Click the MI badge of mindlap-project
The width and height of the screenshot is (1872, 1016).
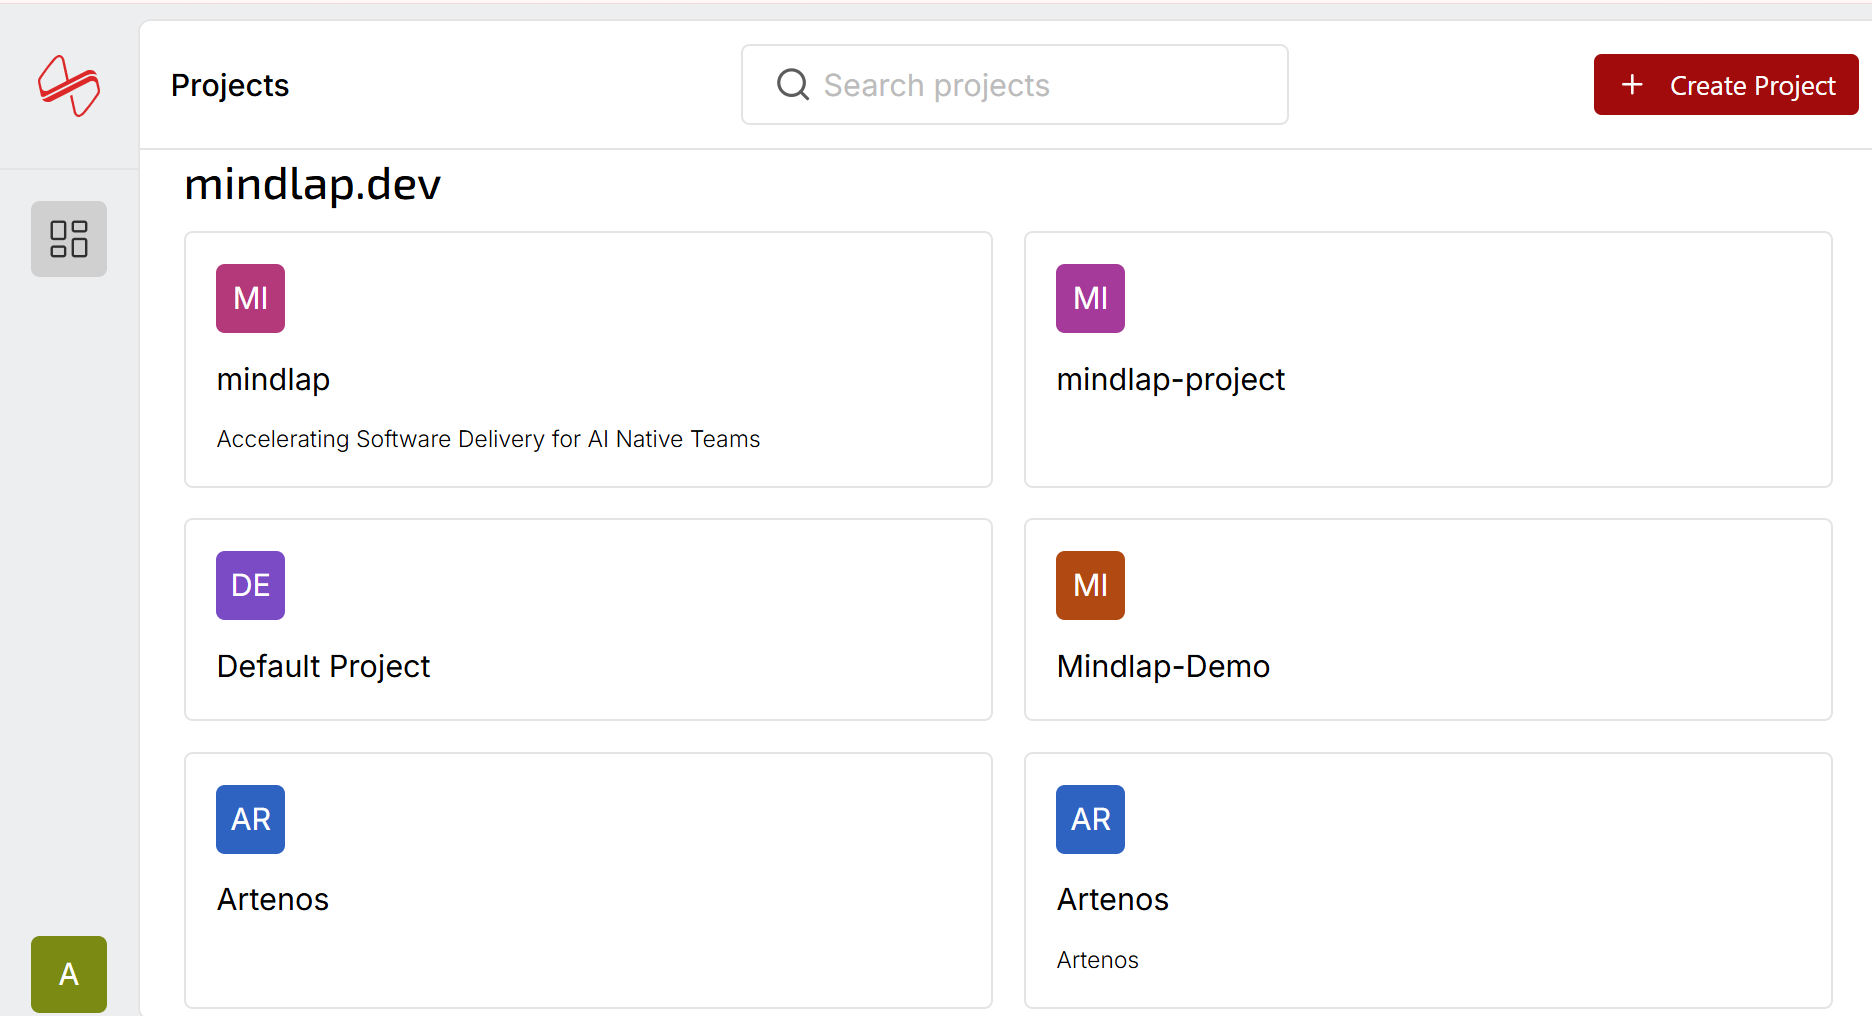click(x=1091, y=298)
